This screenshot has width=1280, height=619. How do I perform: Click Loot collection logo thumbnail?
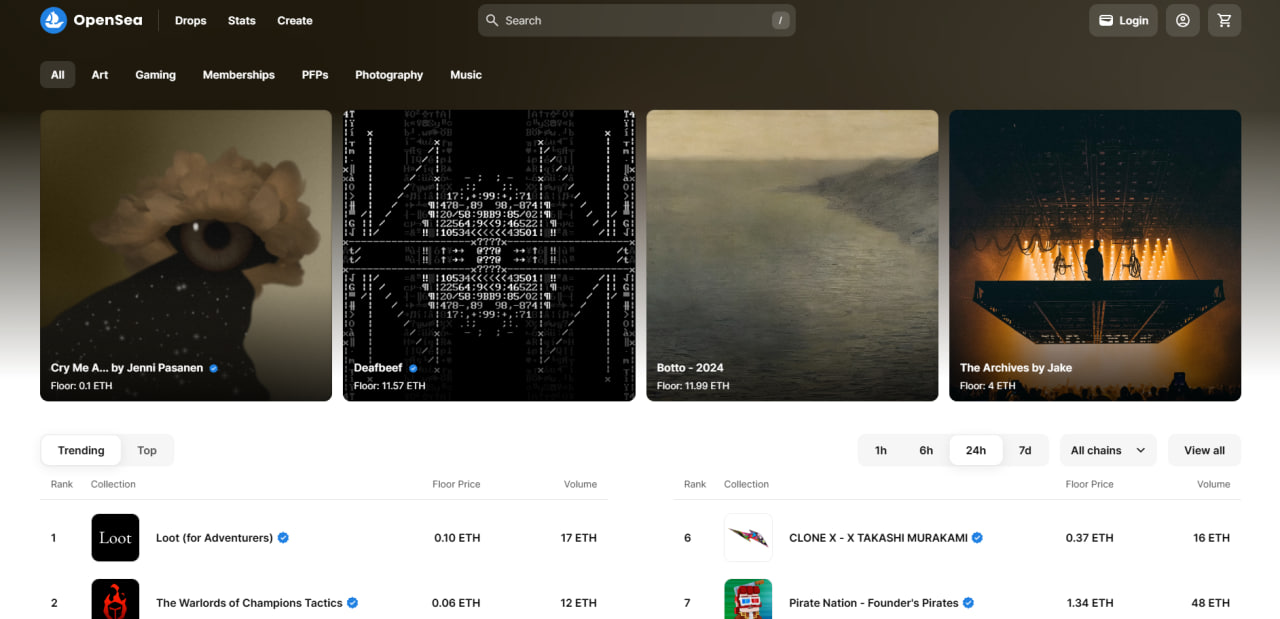(115, 538)
